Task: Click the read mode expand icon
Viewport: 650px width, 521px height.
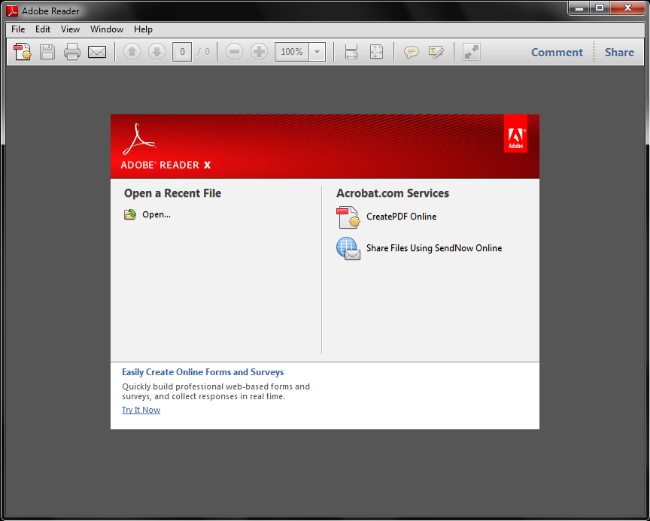Action: [472, 52]
